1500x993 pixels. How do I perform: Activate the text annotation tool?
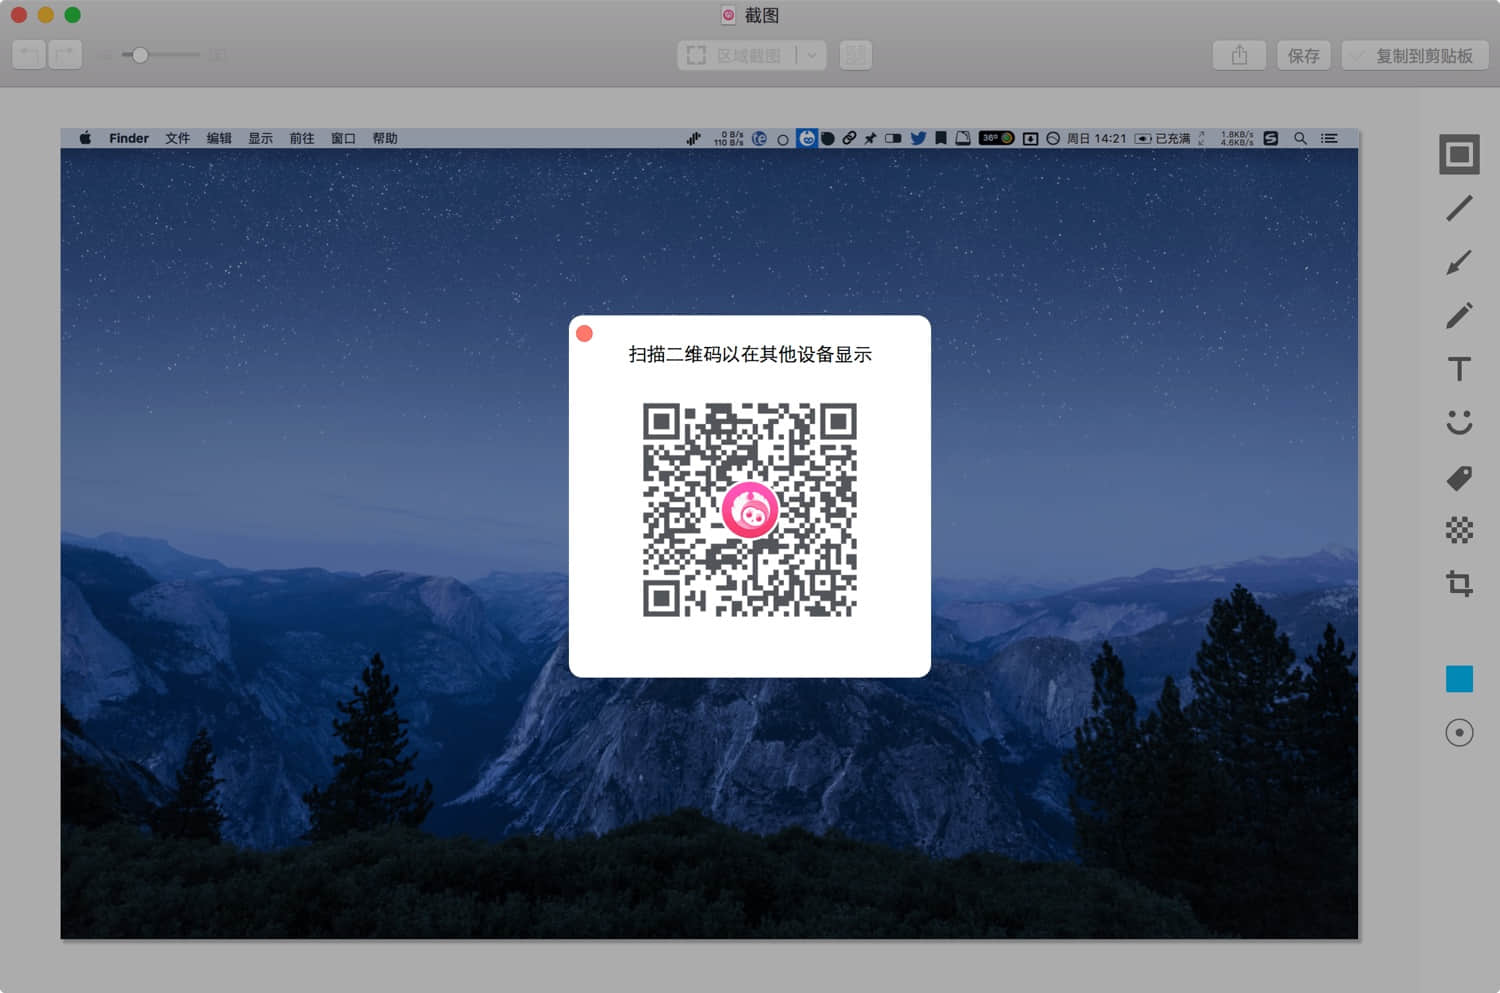1458,368
